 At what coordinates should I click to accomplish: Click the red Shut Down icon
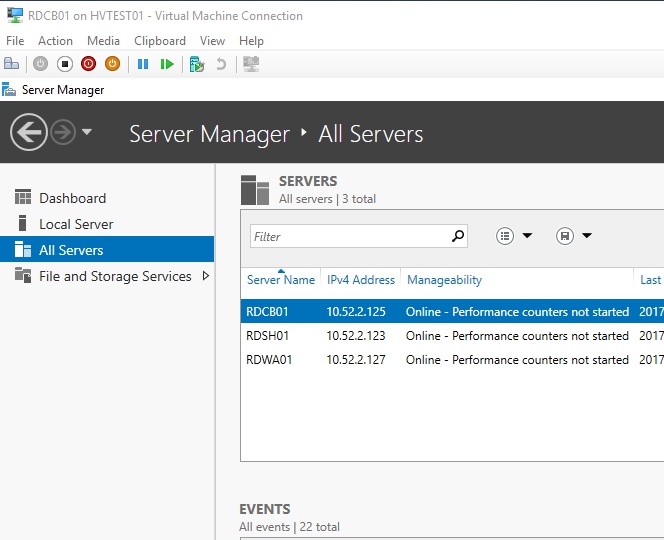tap(89, 64)
